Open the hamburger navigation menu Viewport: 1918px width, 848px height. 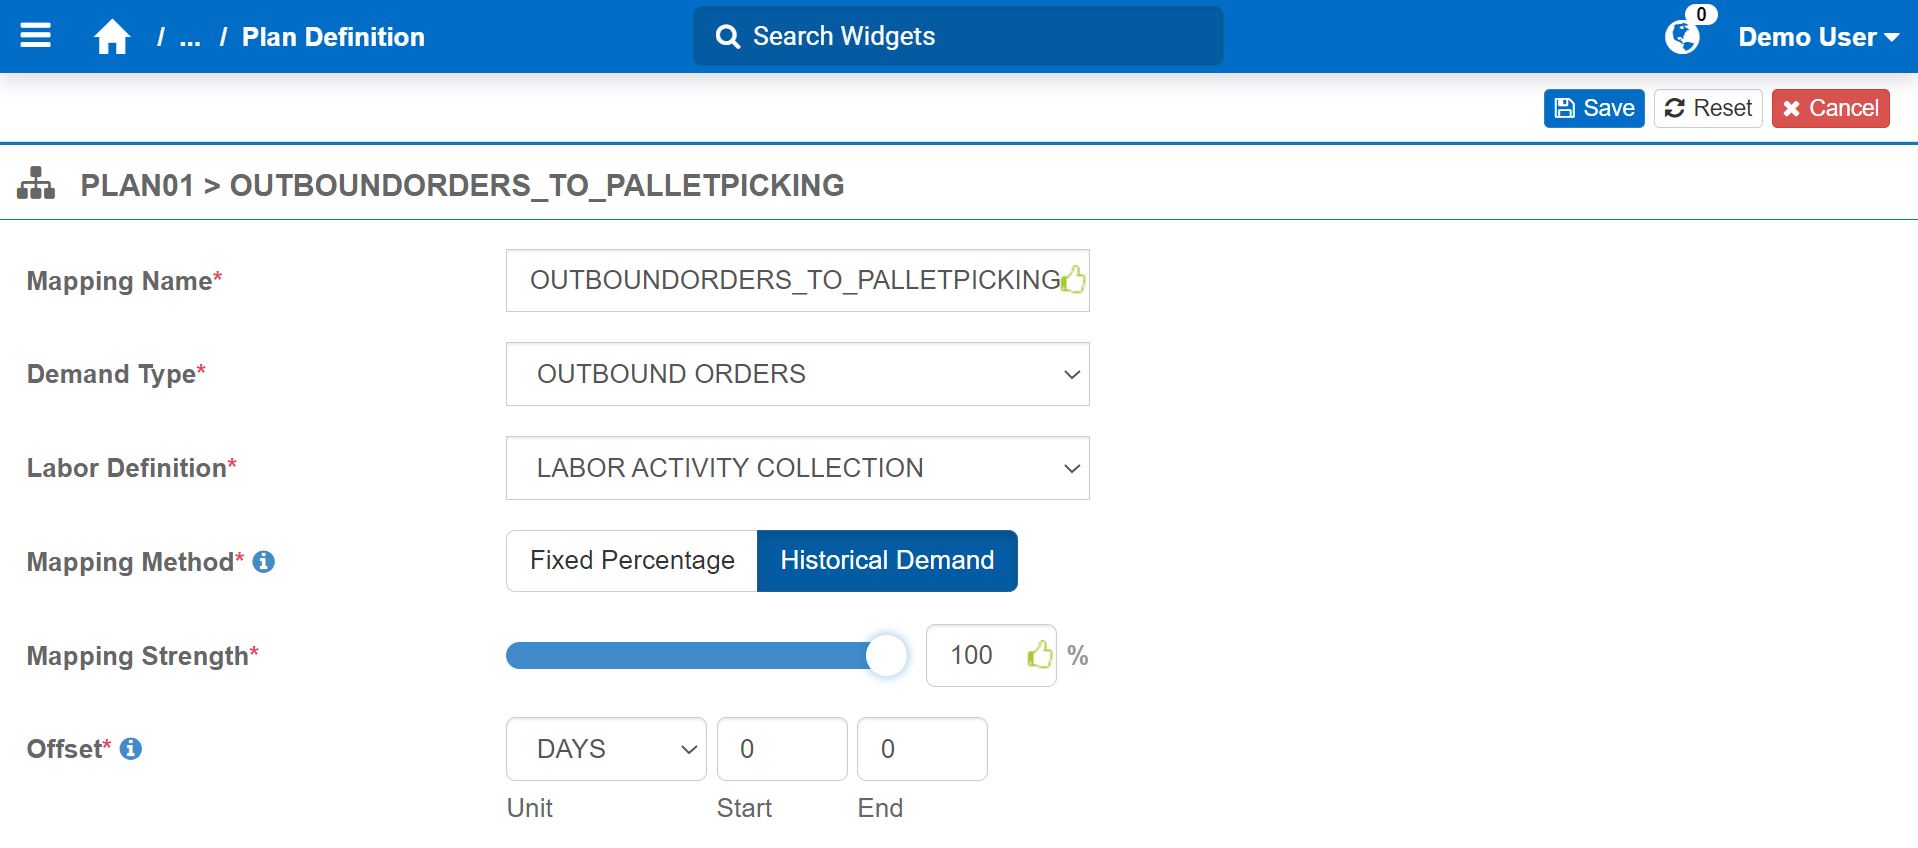[x=36, y=36]
